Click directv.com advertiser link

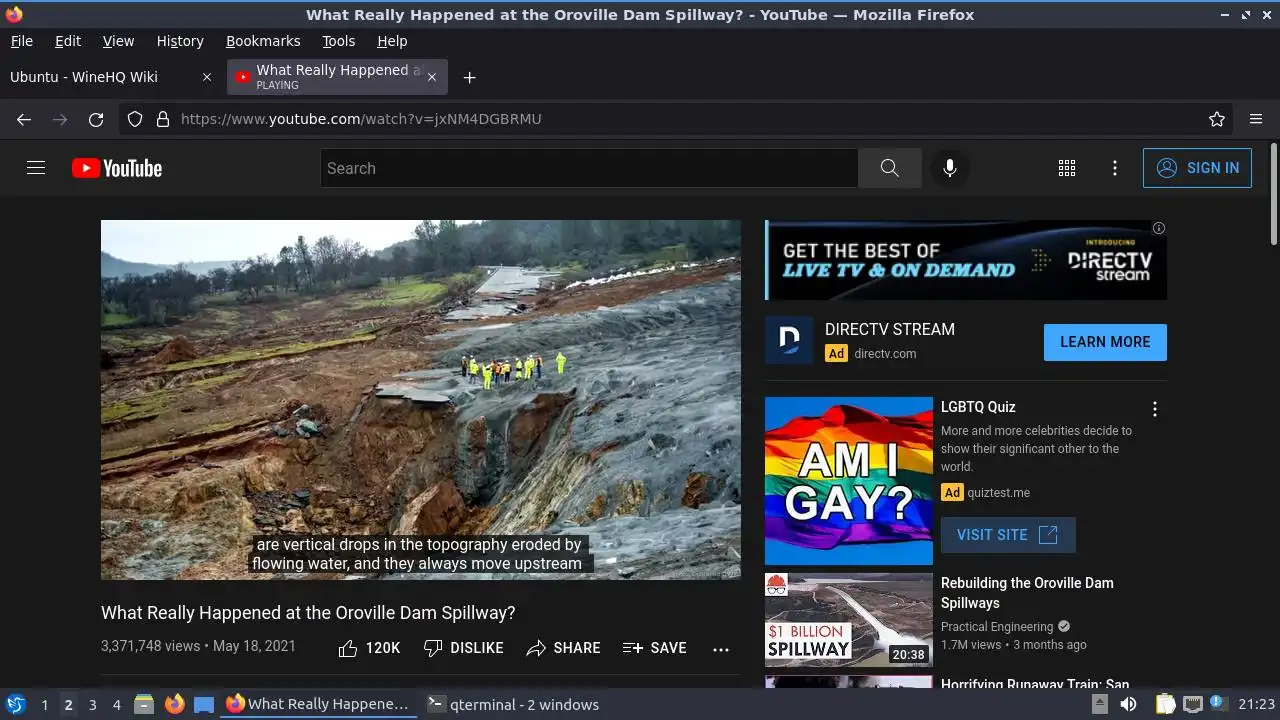[885, 353]
